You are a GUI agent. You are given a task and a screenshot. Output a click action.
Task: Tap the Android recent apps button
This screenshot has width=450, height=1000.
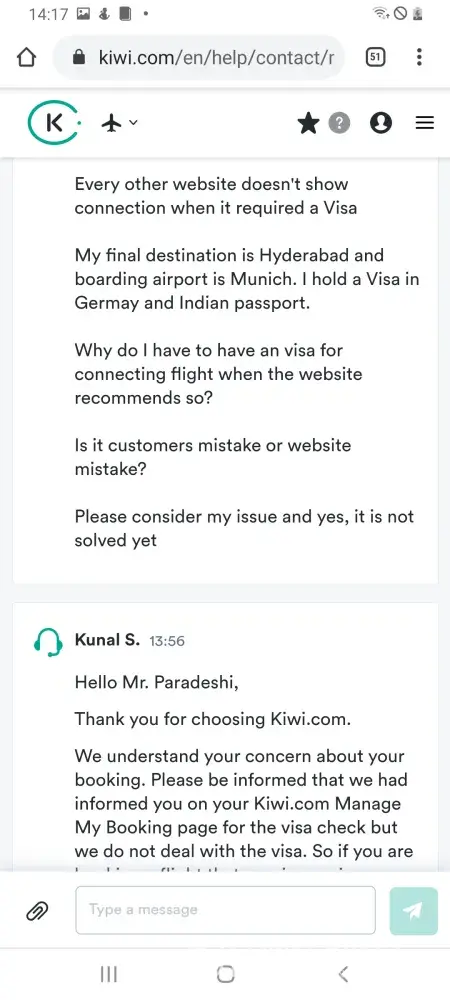click(x=109, y=974)
